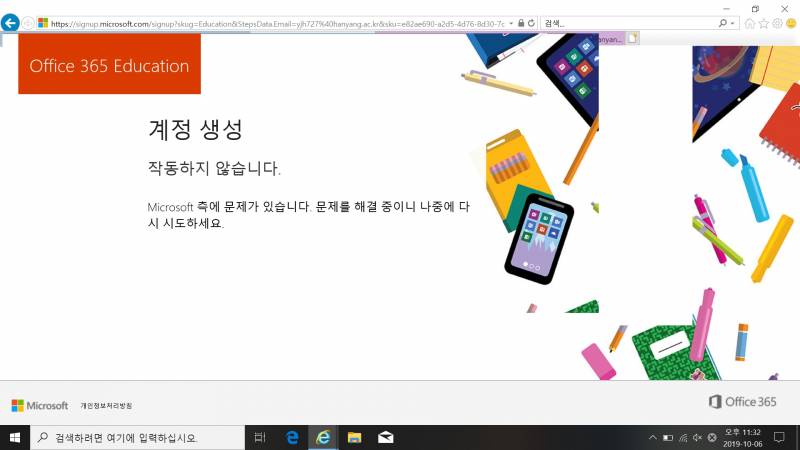Open File Explorer from the taskbar
Screen dimensions: 800x450
(x=354, y=437)
